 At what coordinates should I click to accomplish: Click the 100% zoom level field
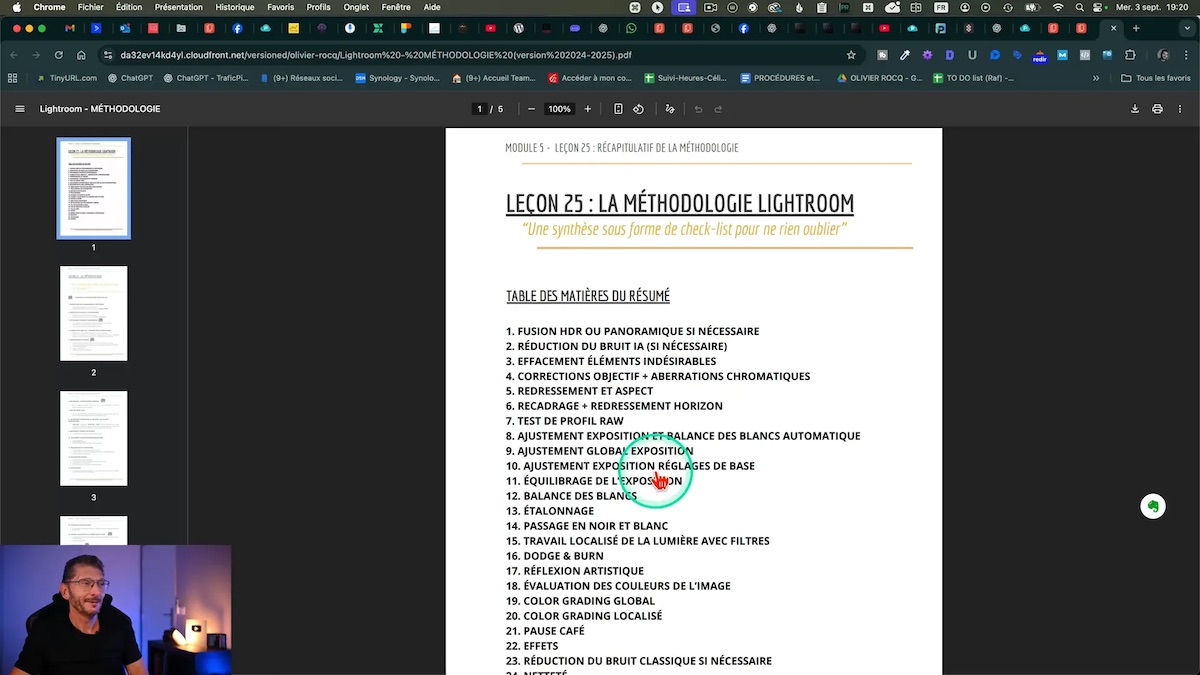click(559, 109)
